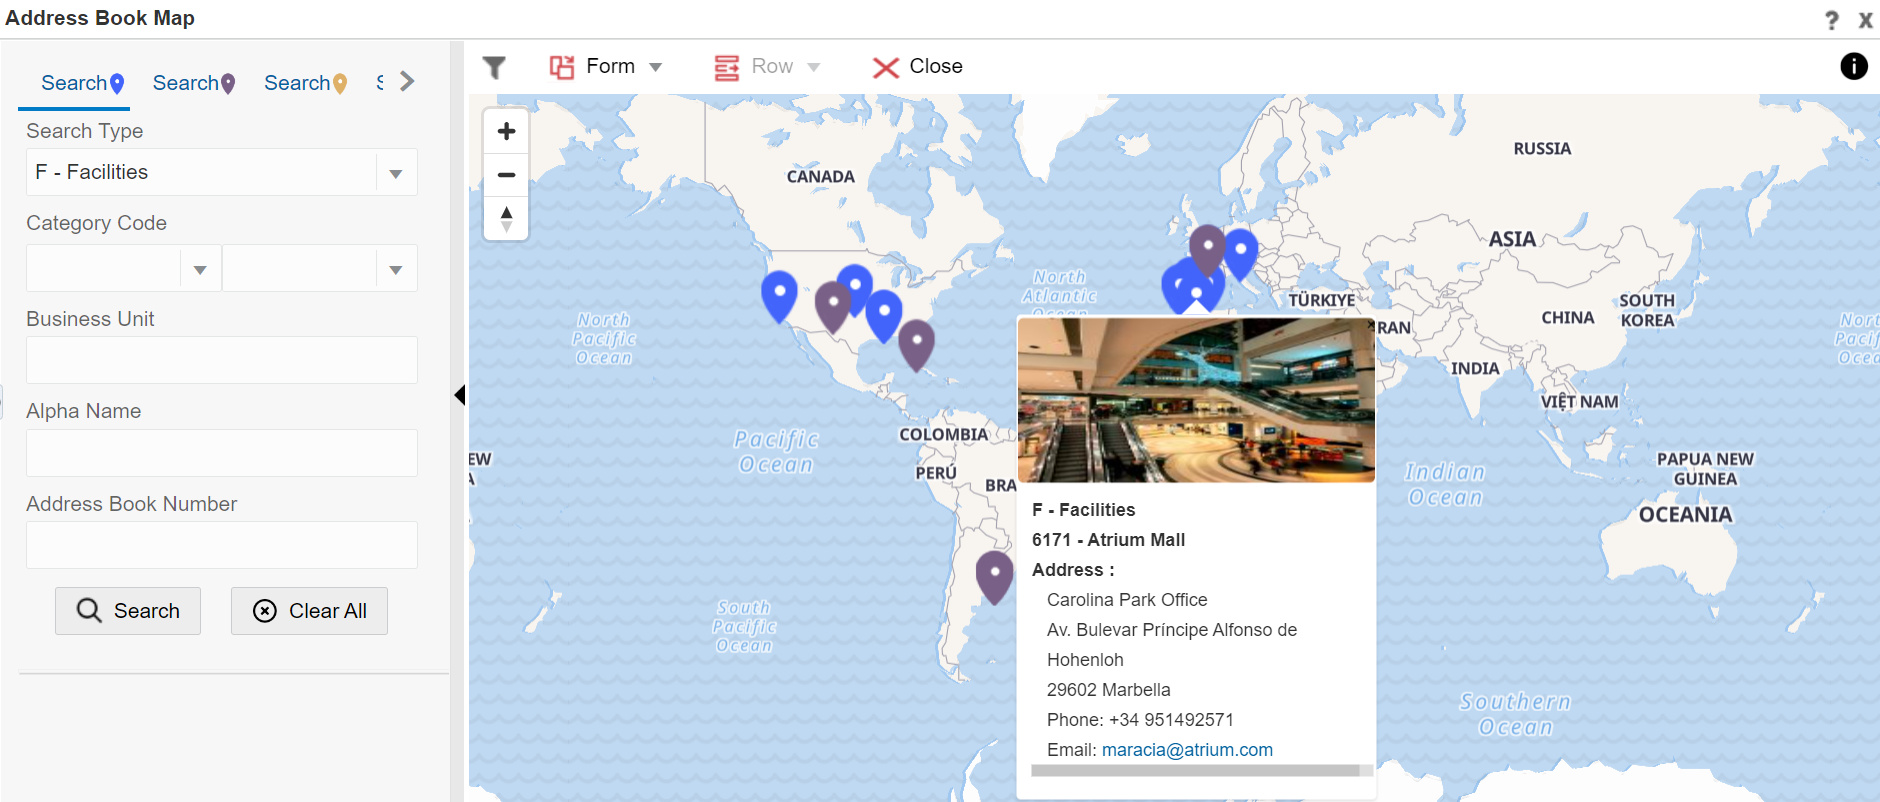1880x802 pixels.
Task: Click 'F - Facilities' popup heading
Action: click(1084, 510)
